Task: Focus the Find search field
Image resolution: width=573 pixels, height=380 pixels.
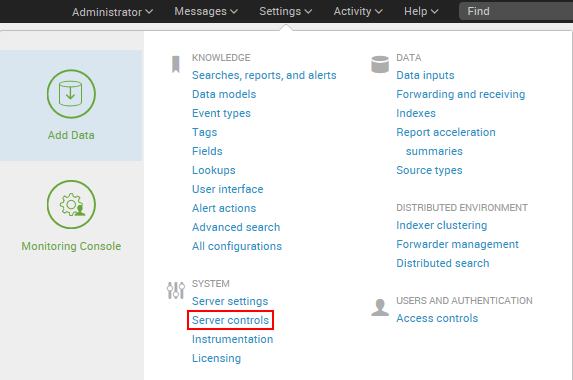Action: pos(516,11)
